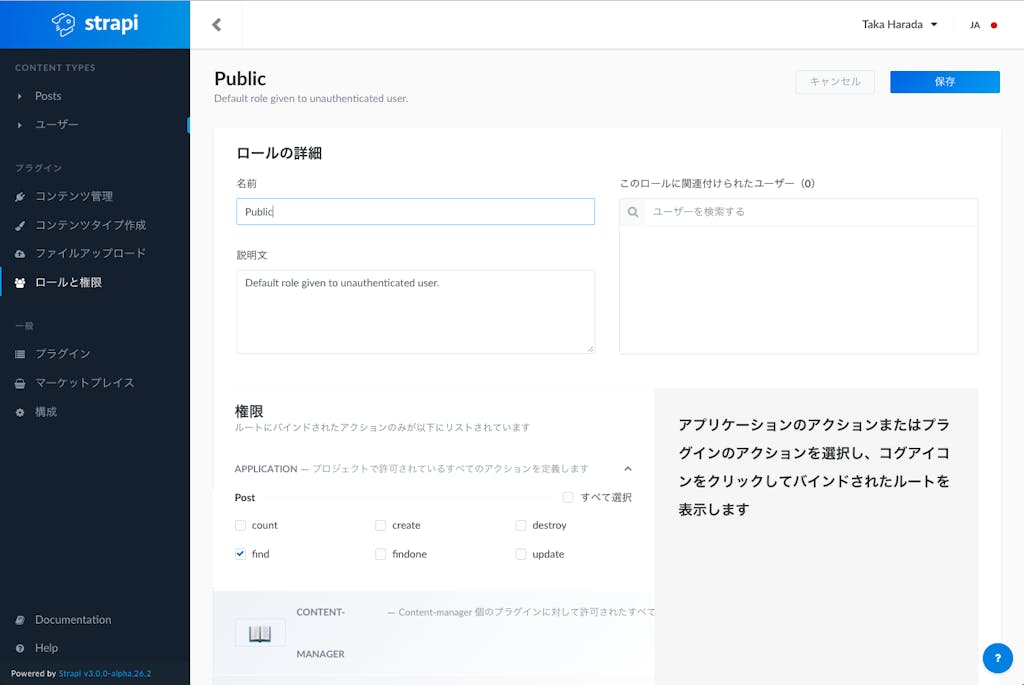Open the Documentation link

[73, 619]
